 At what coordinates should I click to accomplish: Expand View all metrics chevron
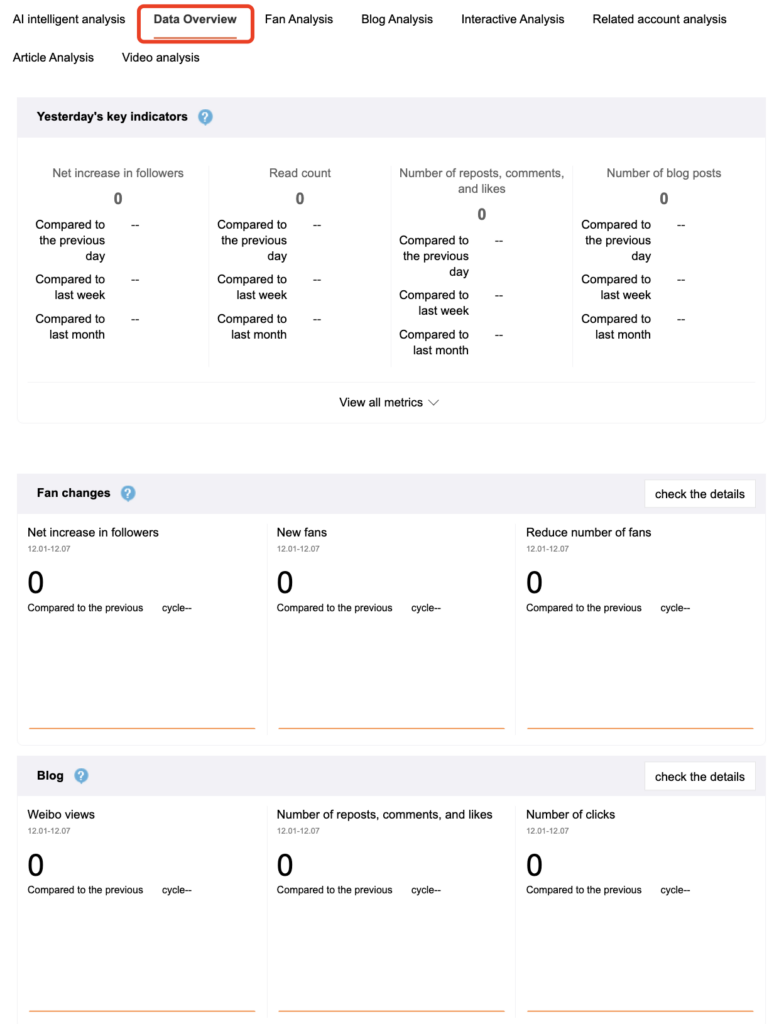pos(434,403)
